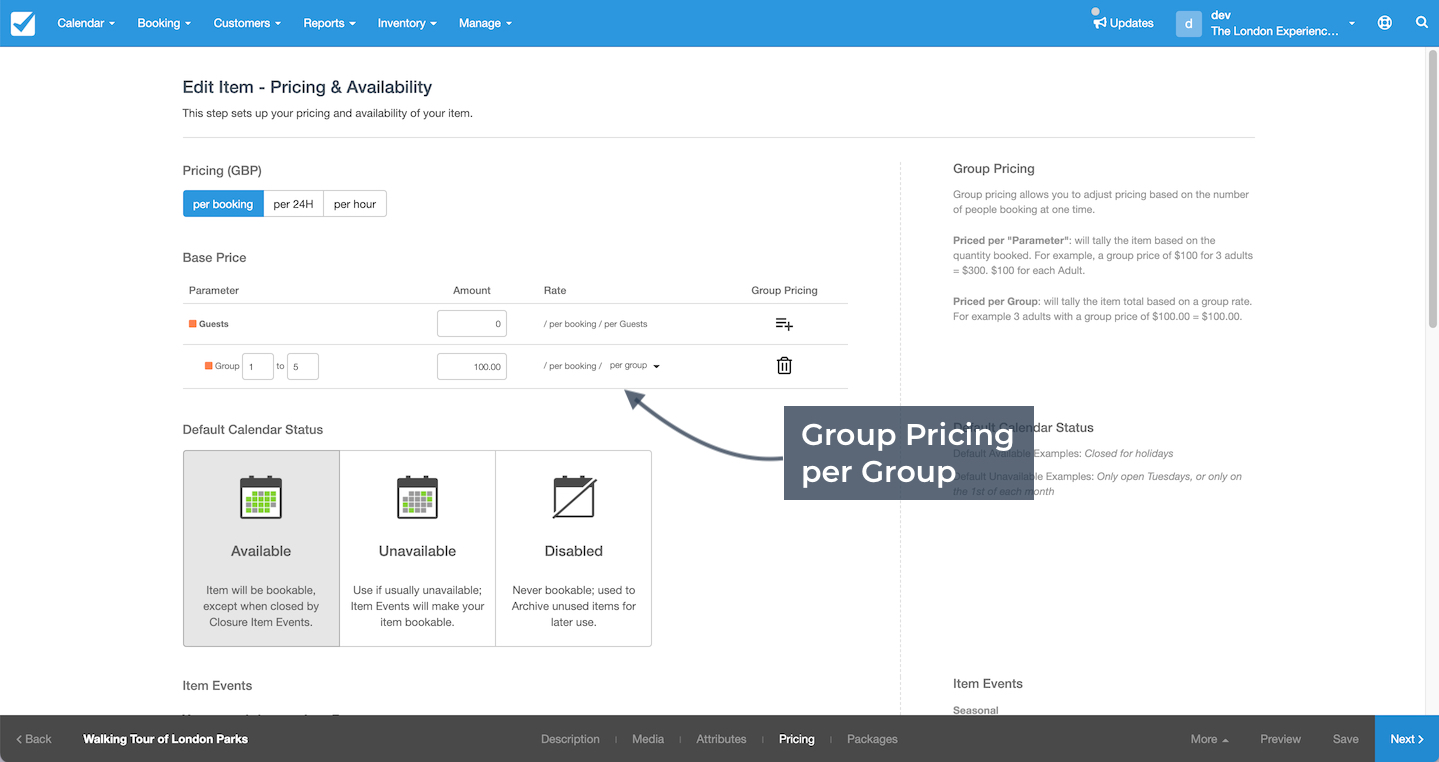Viewport: 1439px width, 762px height.
Task: Click the dev user avatar
Action: click(x=1188, y=23)
